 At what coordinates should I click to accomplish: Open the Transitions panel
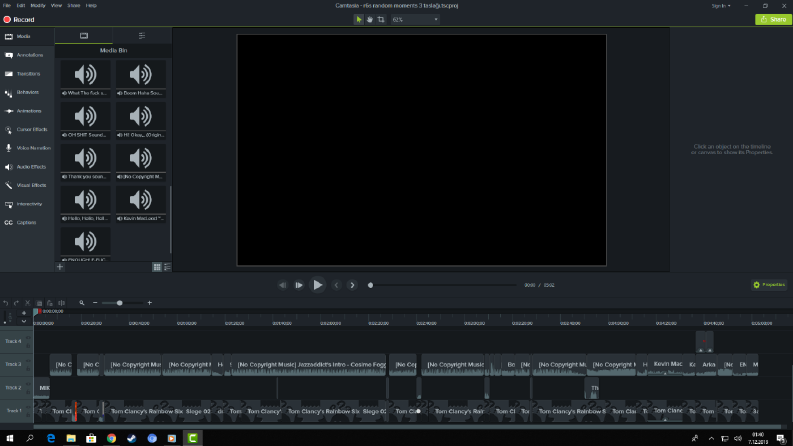pyautogui.click(x=27, y=74)
